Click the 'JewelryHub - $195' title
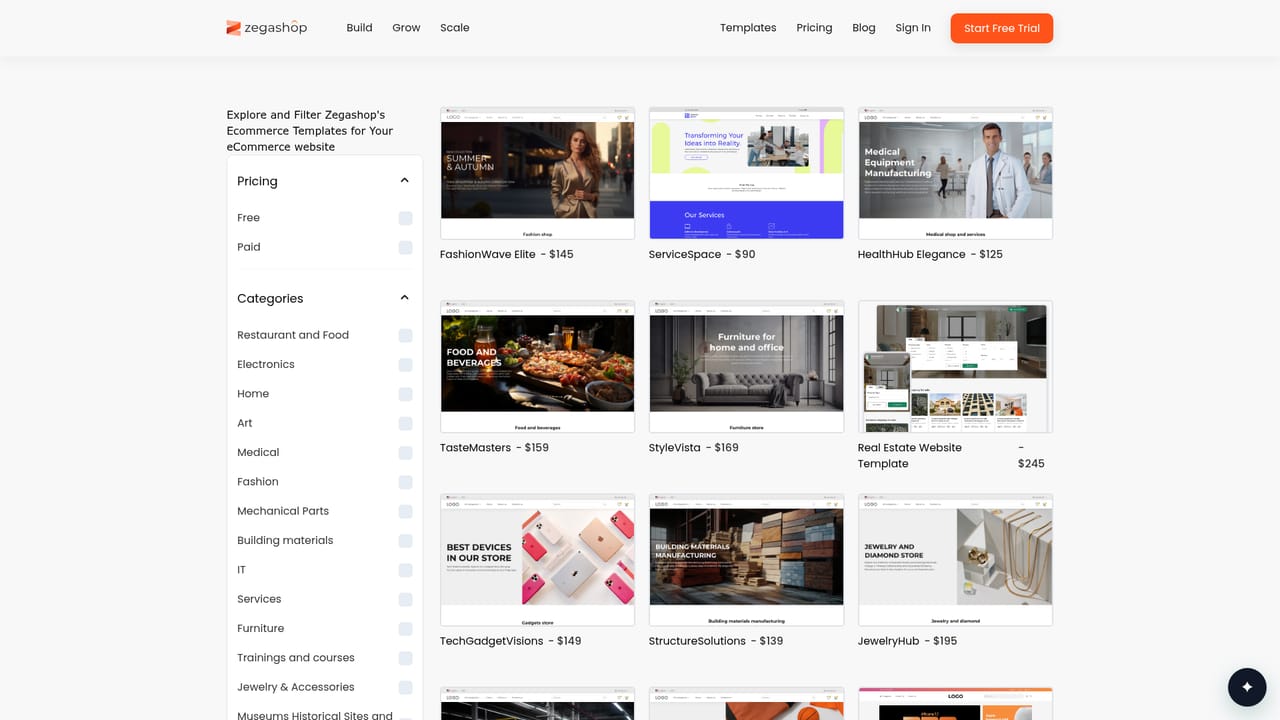 point(907,641)
